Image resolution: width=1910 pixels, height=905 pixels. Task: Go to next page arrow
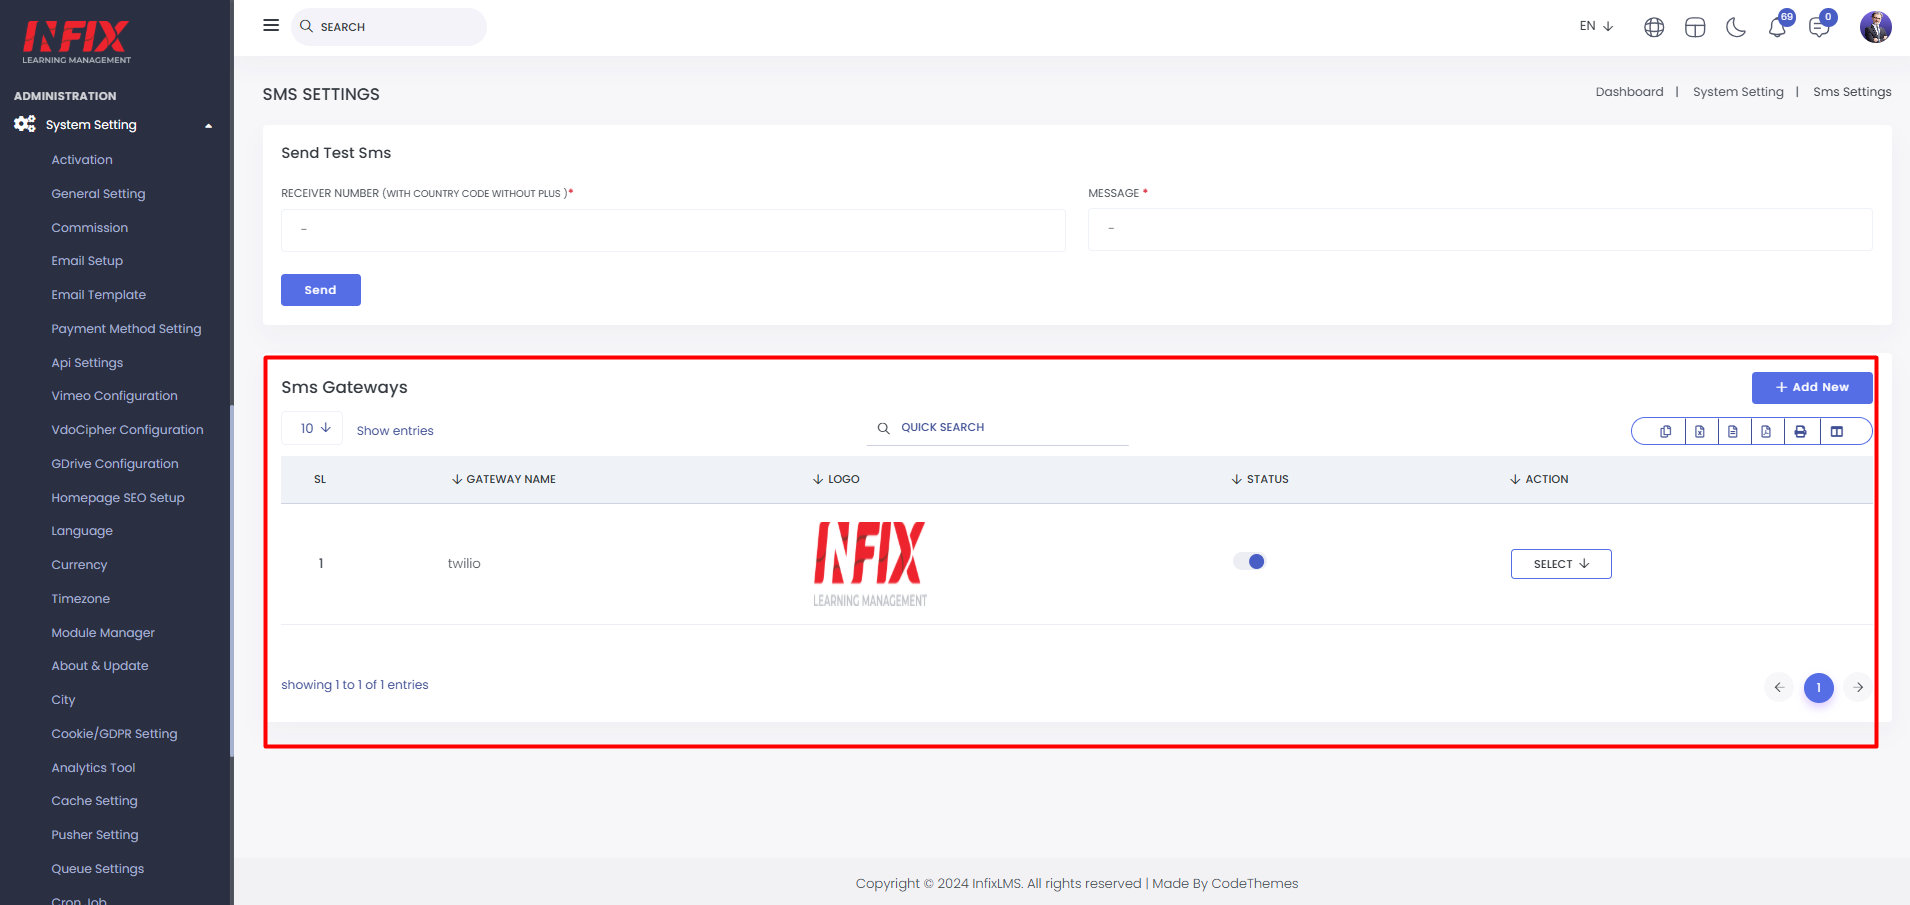click(x=1858, y=687)
